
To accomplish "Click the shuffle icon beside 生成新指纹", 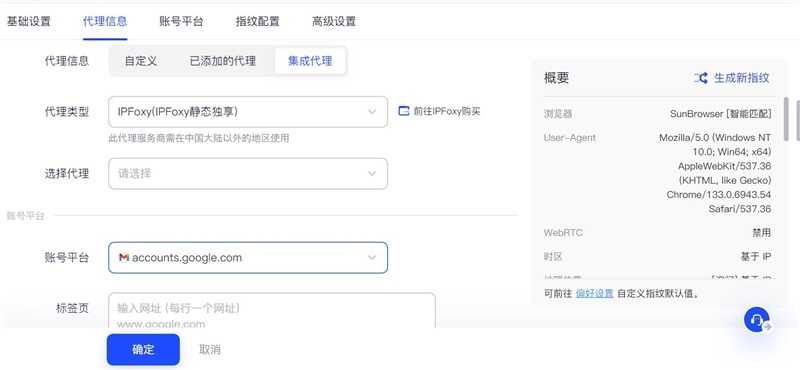I will coord(701,78).
